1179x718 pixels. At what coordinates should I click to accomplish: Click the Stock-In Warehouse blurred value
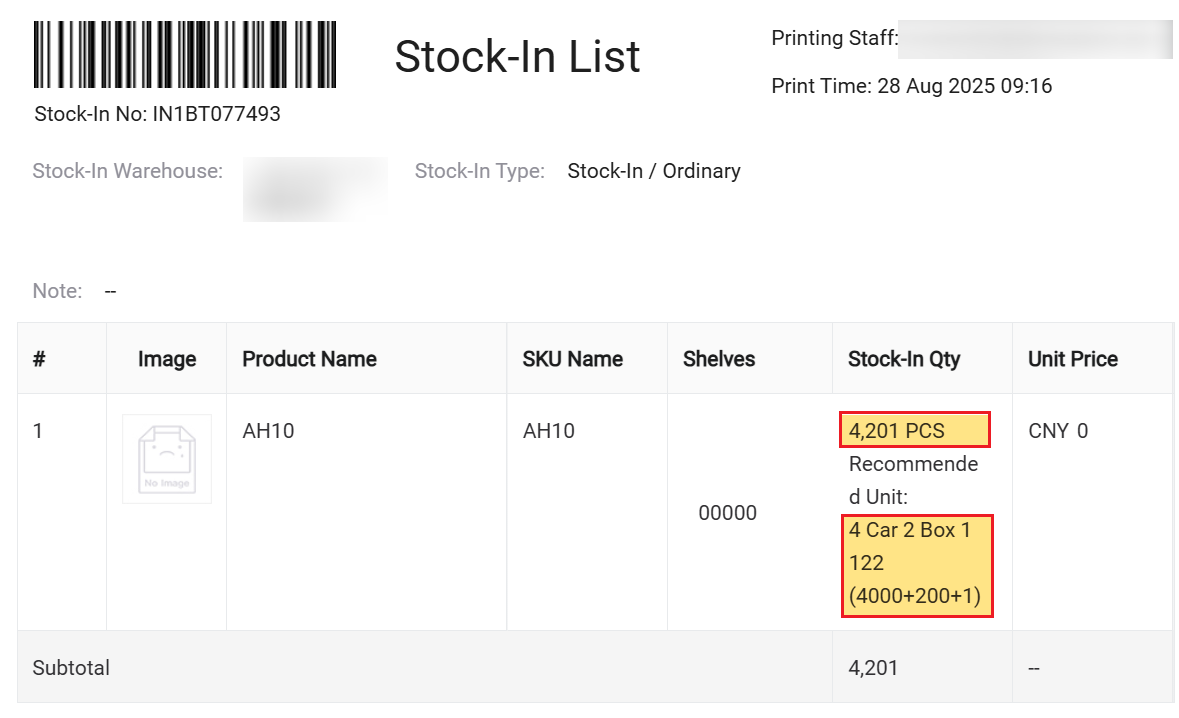(315, 188)
